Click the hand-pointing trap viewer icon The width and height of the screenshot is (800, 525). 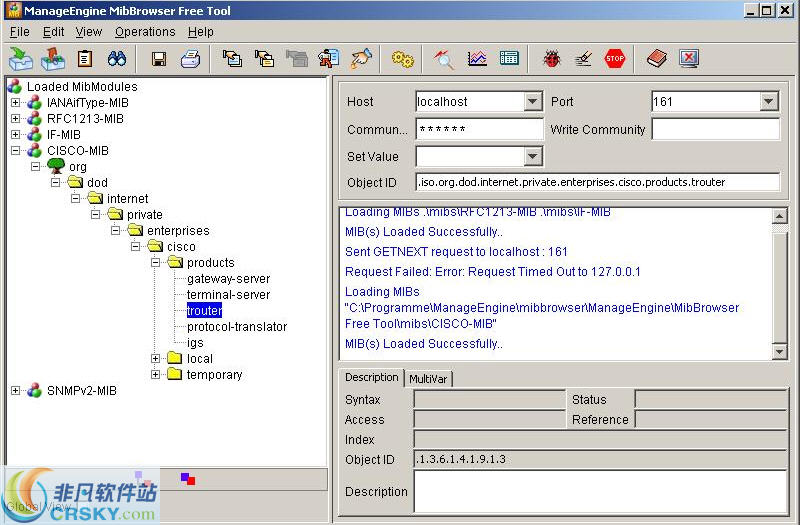pos(361,59)
